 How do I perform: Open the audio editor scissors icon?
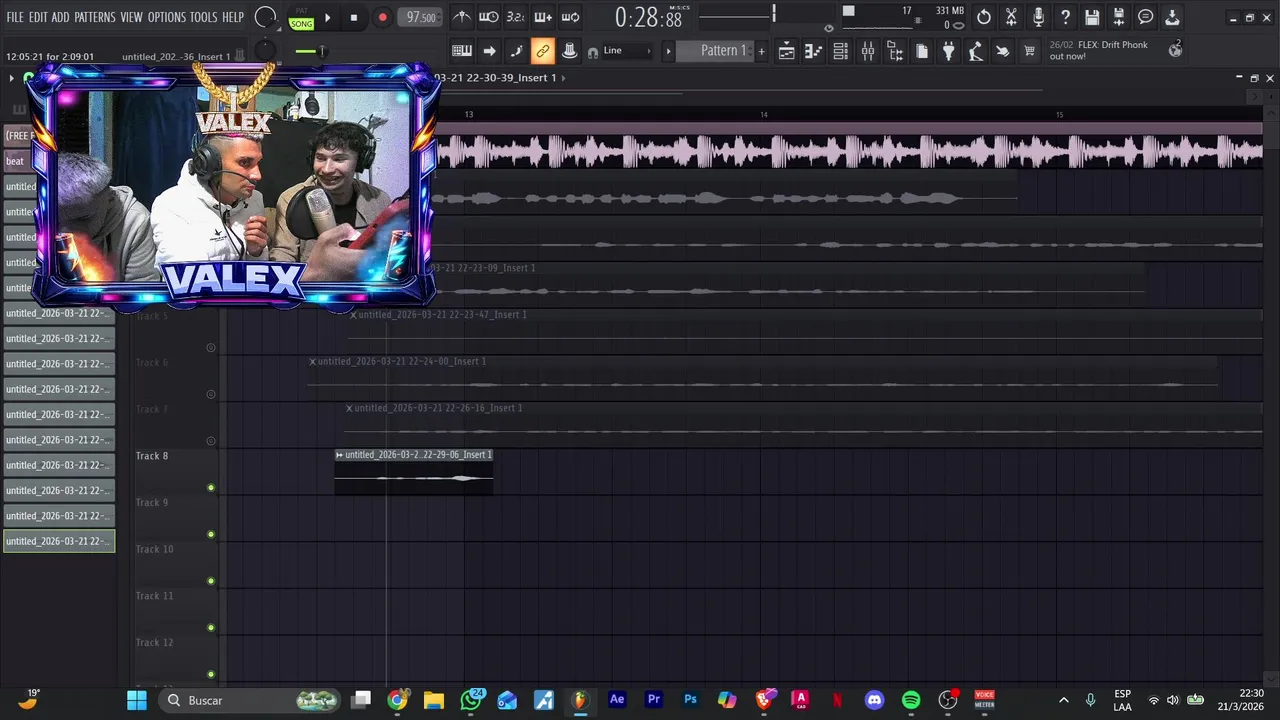click(1011, 17)
